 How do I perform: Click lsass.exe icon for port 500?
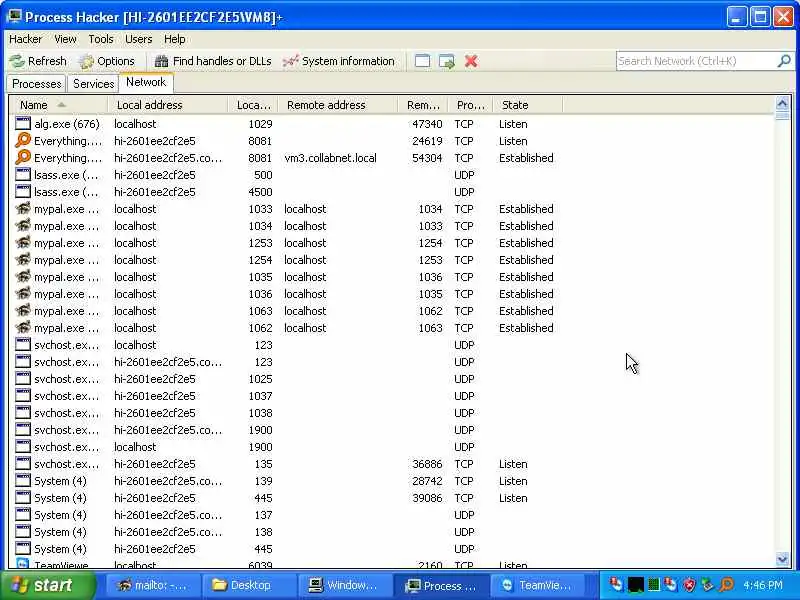point(23,174)
